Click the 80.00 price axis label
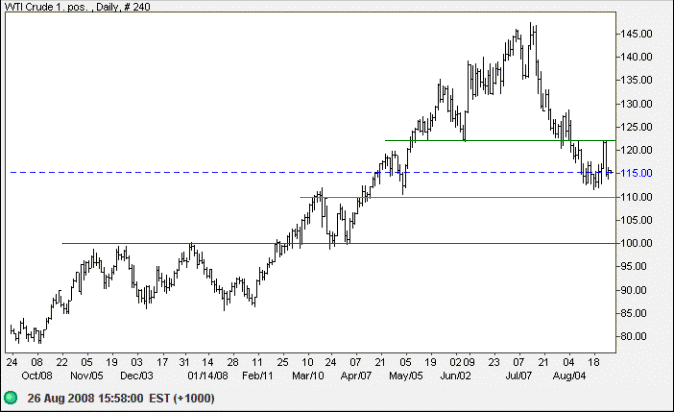 tap(634, 337)
